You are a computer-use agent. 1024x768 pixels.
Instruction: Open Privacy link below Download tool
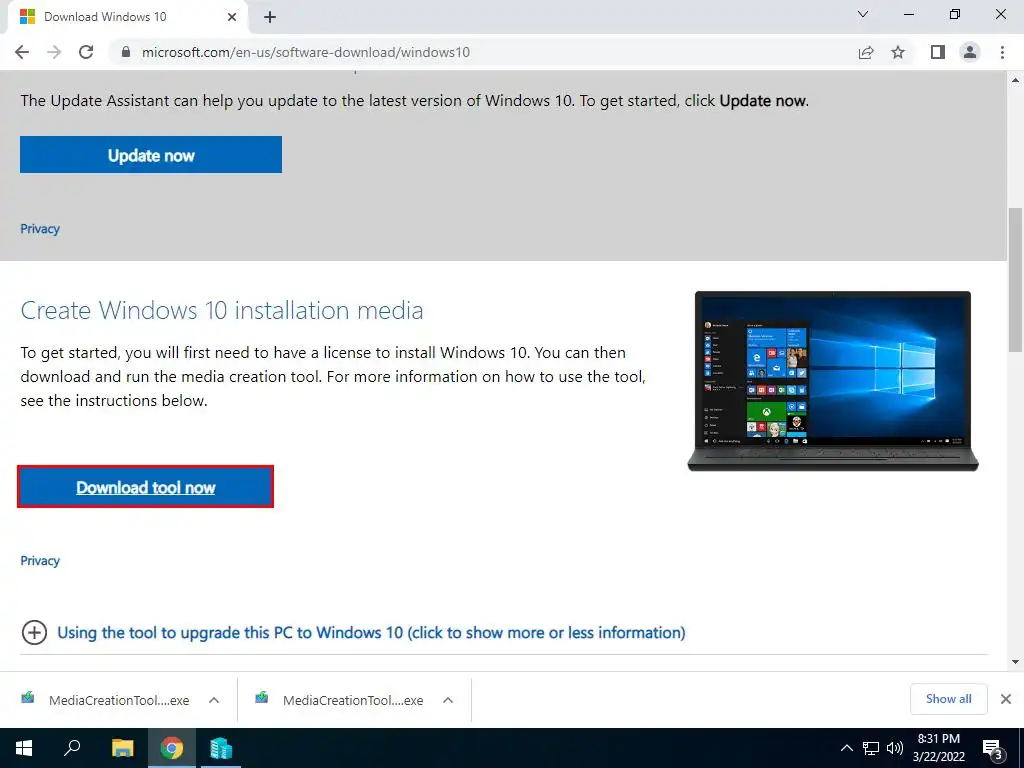pos(40,560)
